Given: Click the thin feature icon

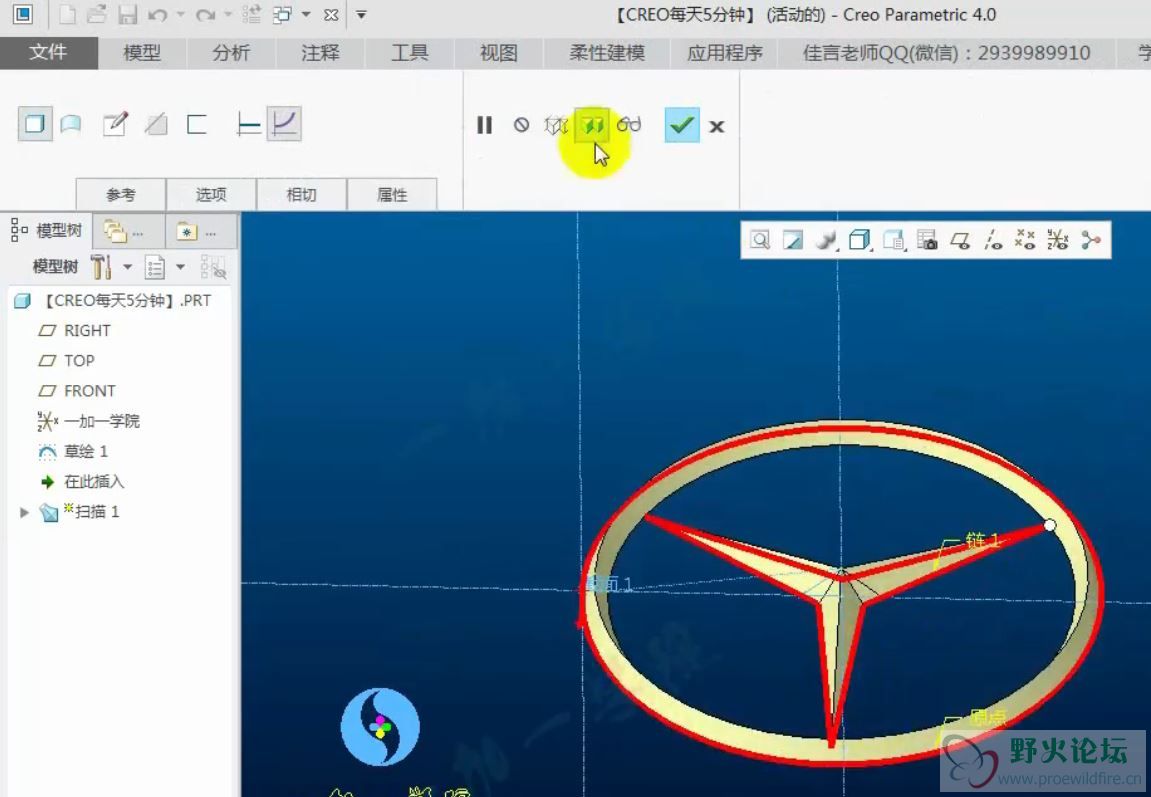Looking at the screenshot, I should pos(197,124).
